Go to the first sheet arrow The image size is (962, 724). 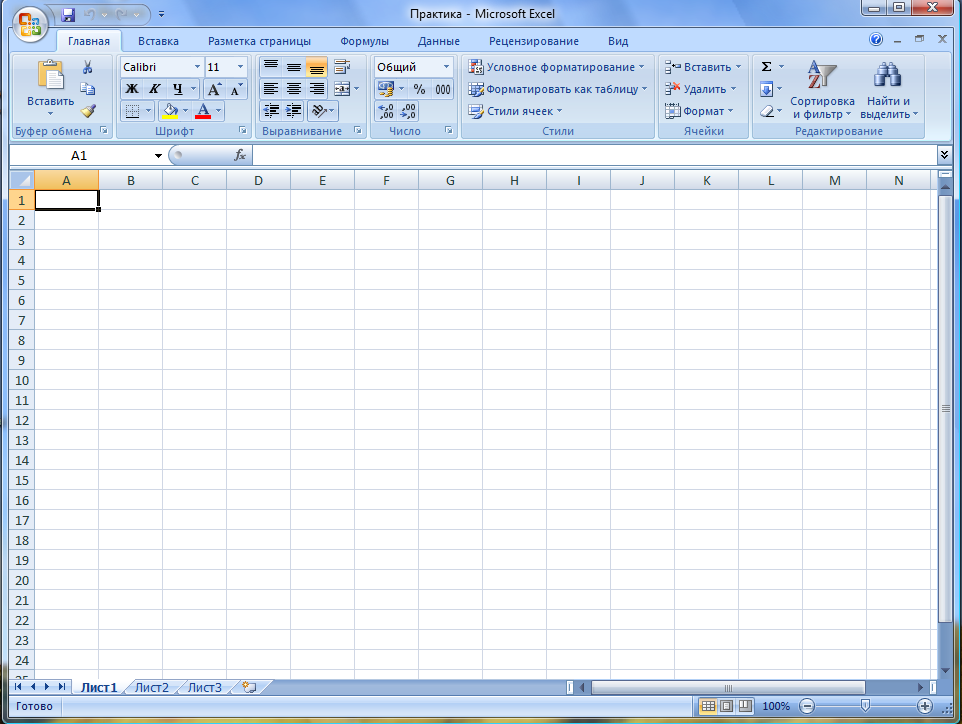pos(18,687)
